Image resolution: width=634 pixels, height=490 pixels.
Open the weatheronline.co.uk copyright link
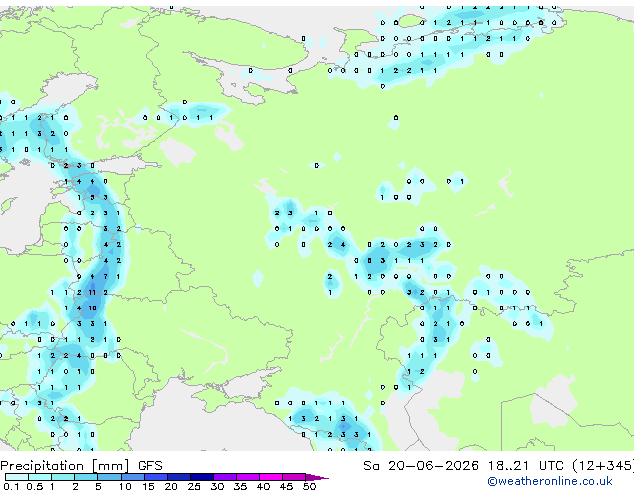click(x=549, y=481)
